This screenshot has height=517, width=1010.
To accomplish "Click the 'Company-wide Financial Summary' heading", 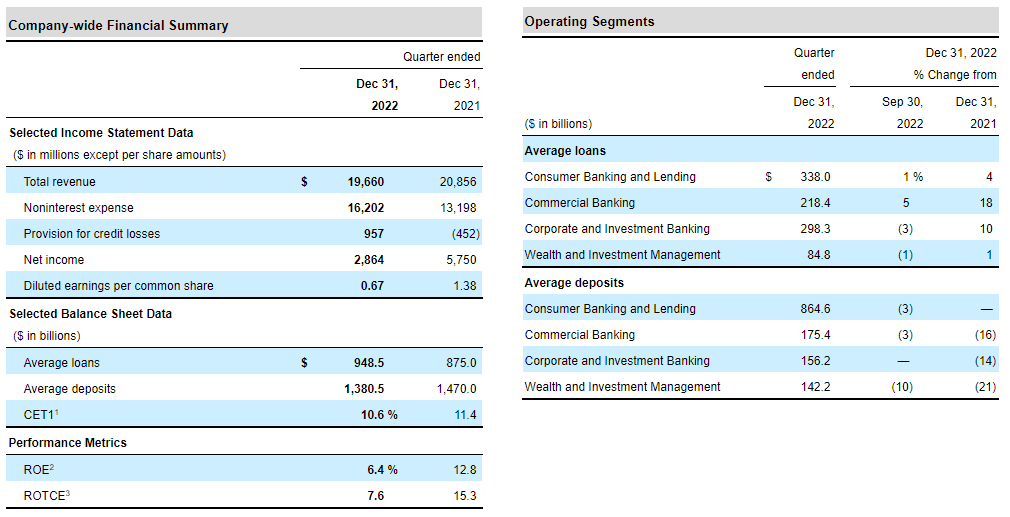I will tap(119, 26).
